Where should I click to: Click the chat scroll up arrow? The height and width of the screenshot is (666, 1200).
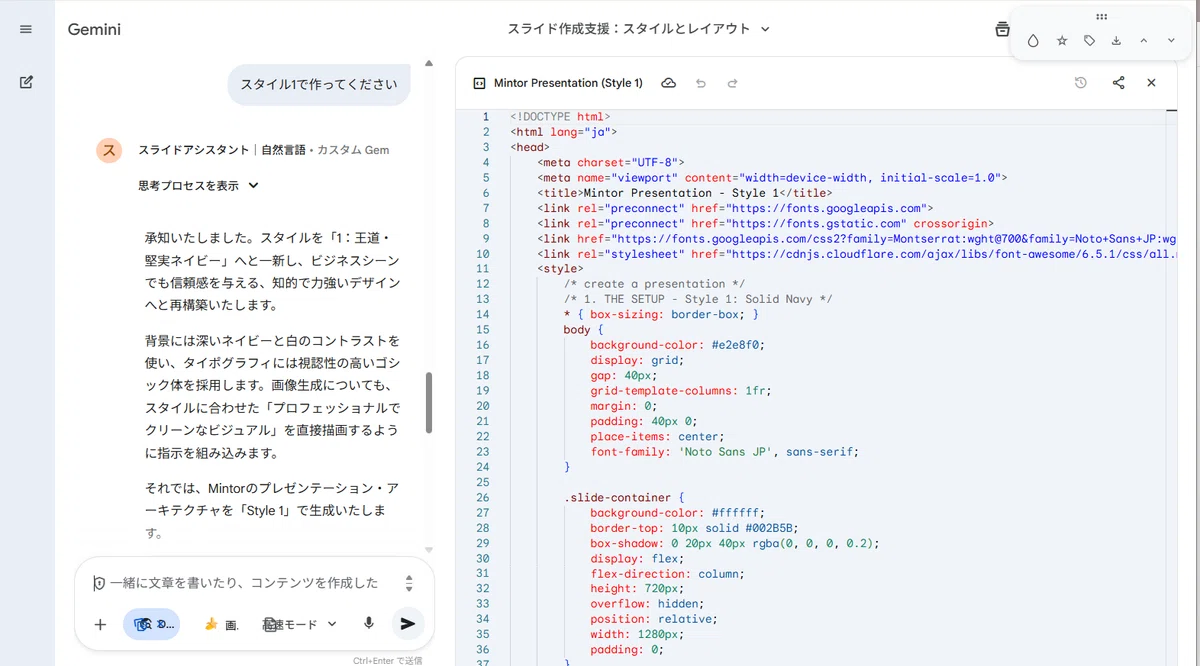(x=429, y=63)
